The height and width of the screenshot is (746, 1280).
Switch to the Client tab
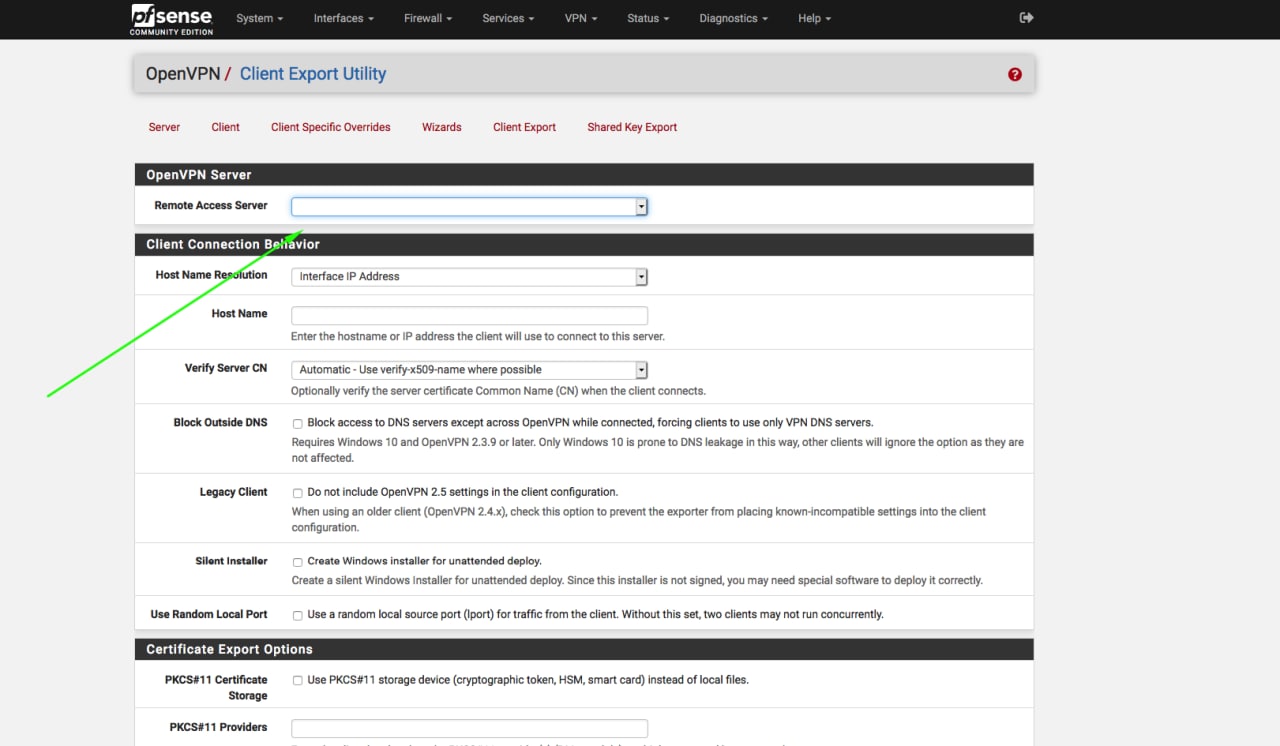[226, 127]
